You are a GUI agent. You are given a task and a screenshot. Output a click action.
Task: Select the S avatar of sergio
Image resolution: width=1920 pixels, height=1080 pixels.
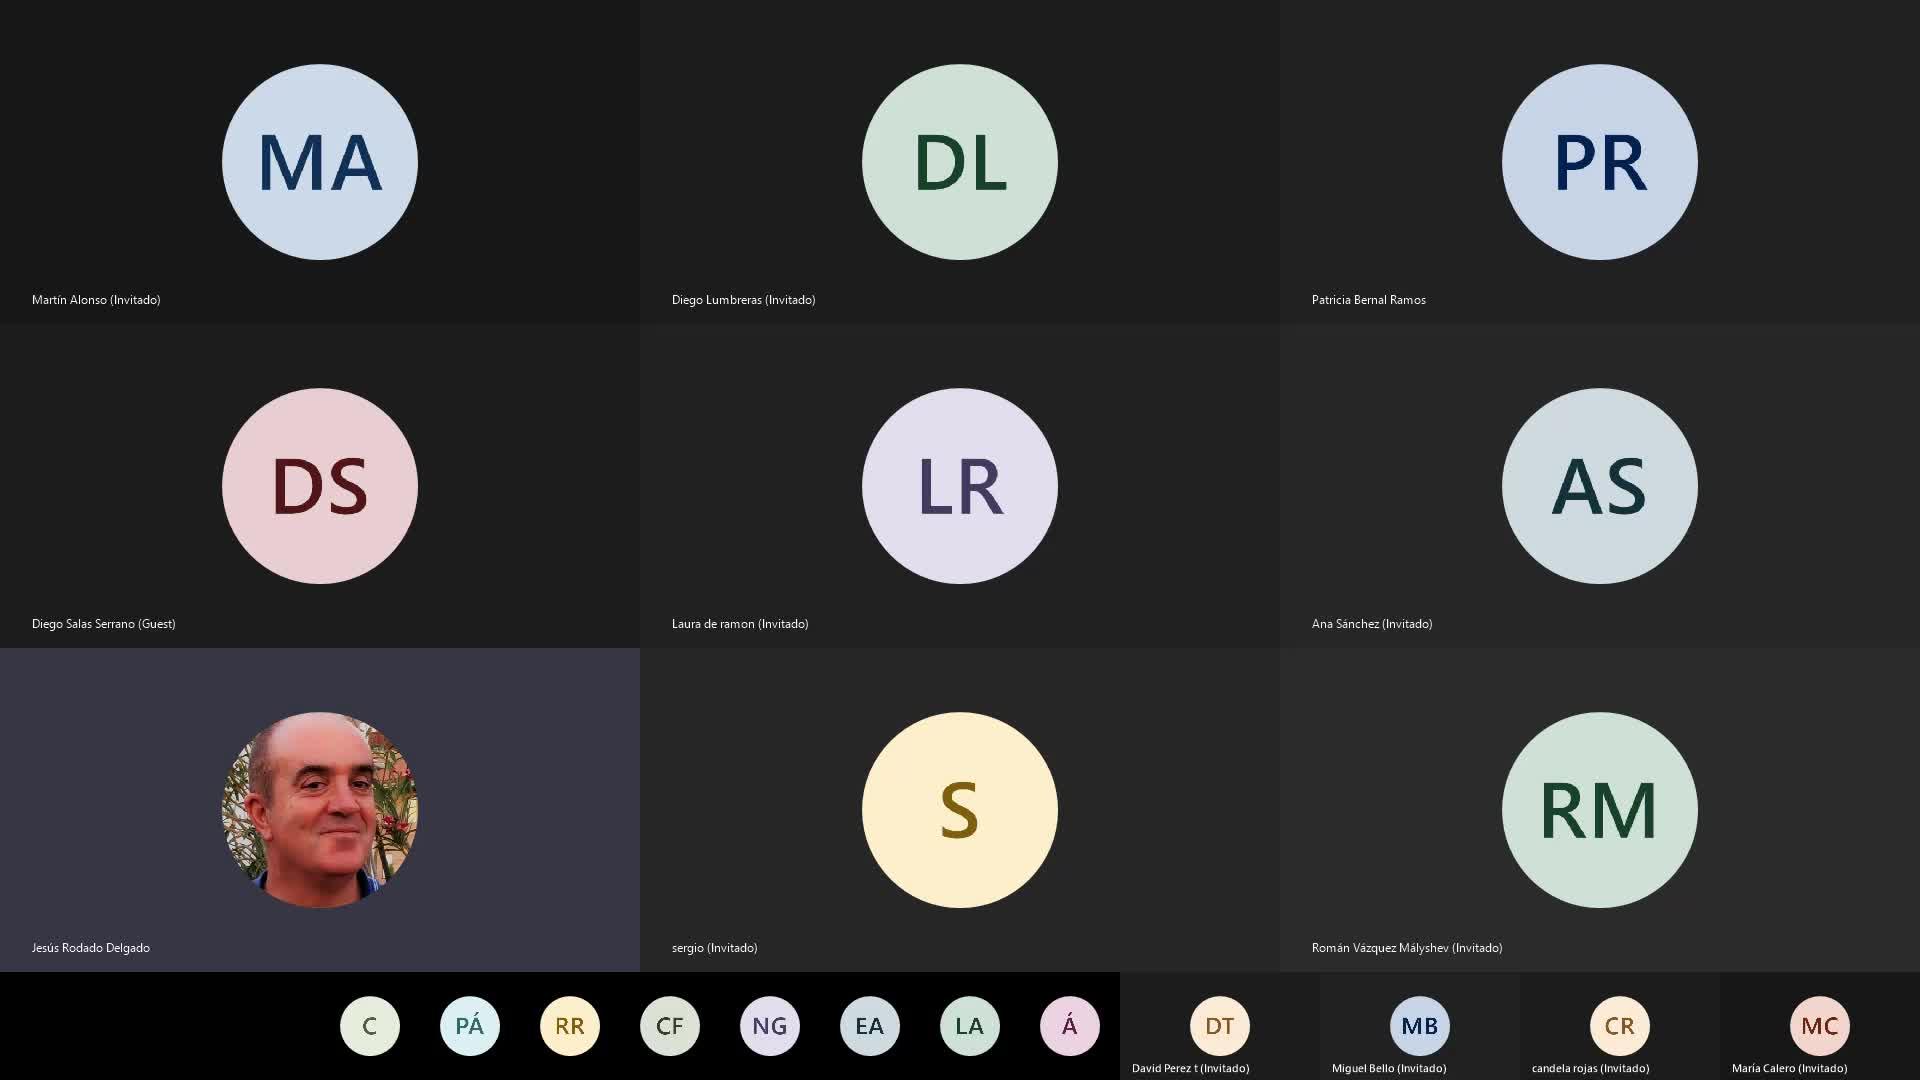tap(960, 810)
